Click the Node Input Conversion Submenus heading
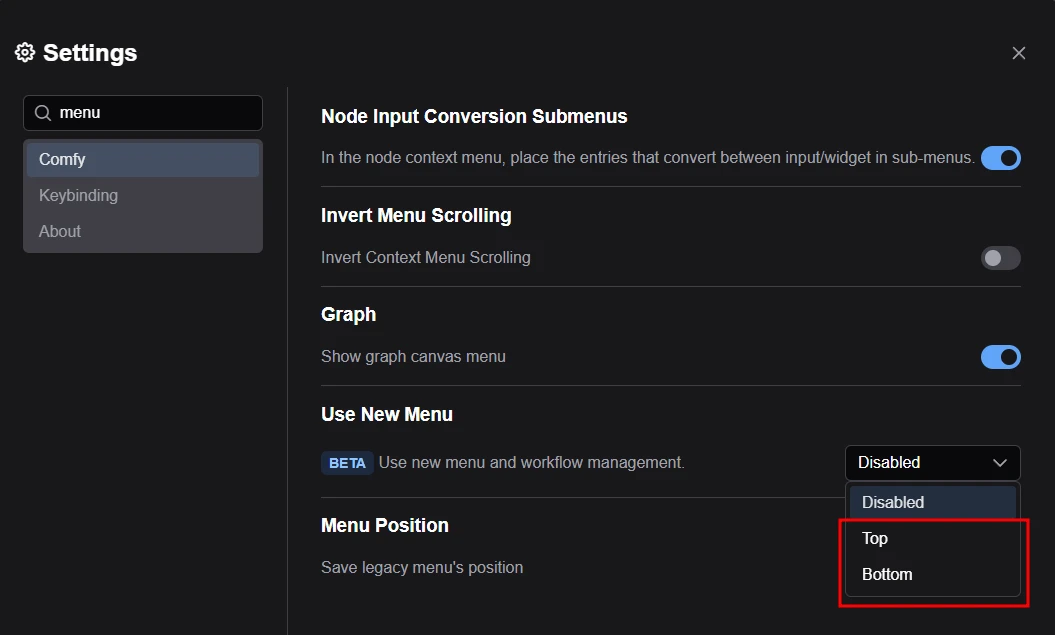1055x635 pixels. (x=474, y=117)
